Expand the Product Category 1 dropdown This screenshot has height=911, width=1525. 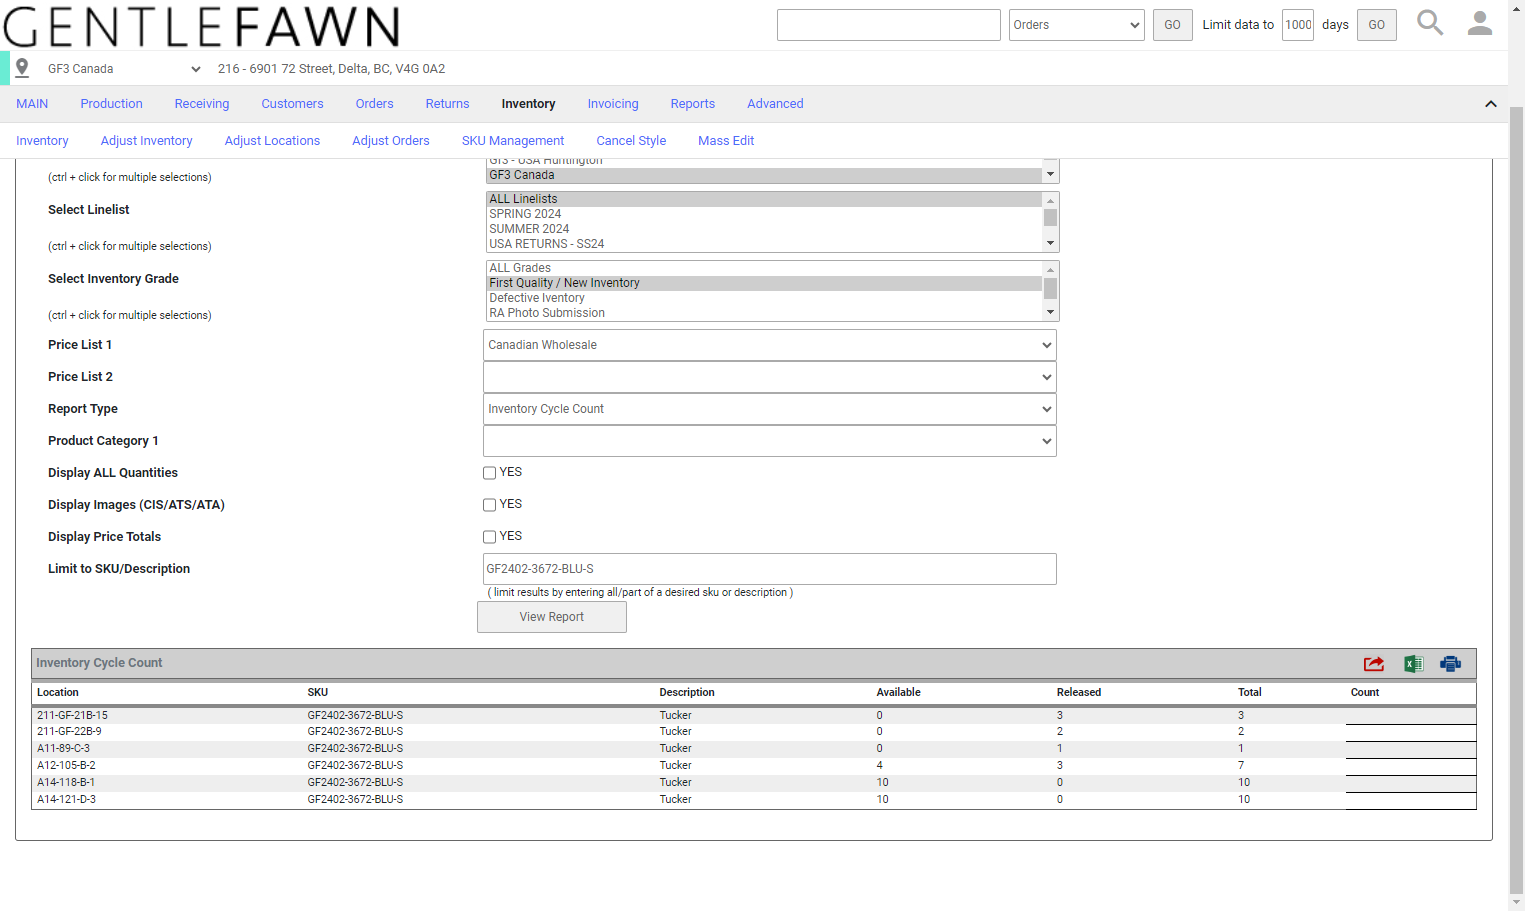coord(770,441)
